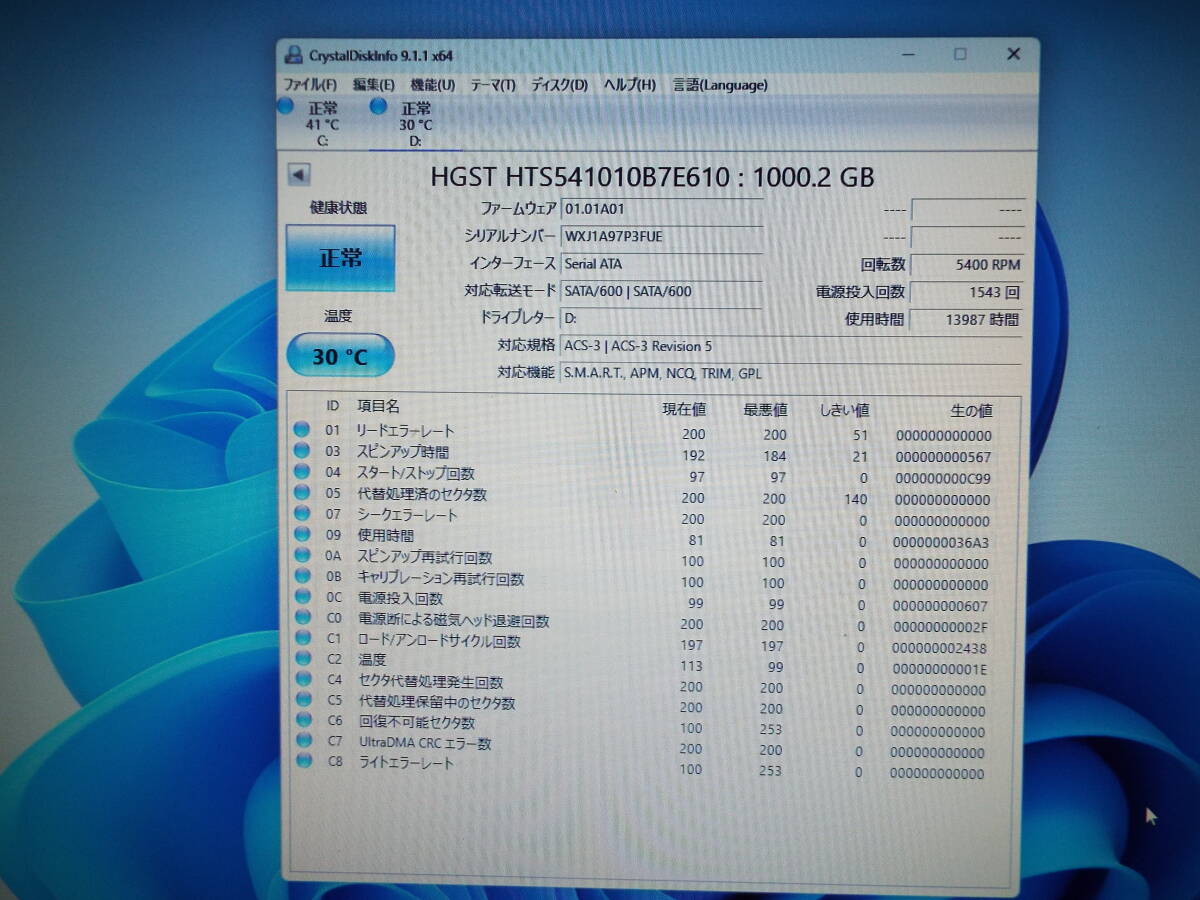Screen dimensions: 1200x900
Task: Maximize the CrystalDiskInfo window
Action: [x=959, y=54]
